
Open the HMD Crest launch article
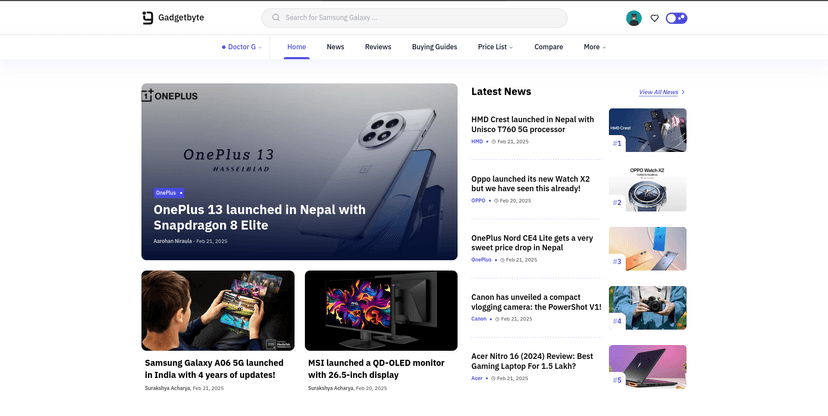532,124
